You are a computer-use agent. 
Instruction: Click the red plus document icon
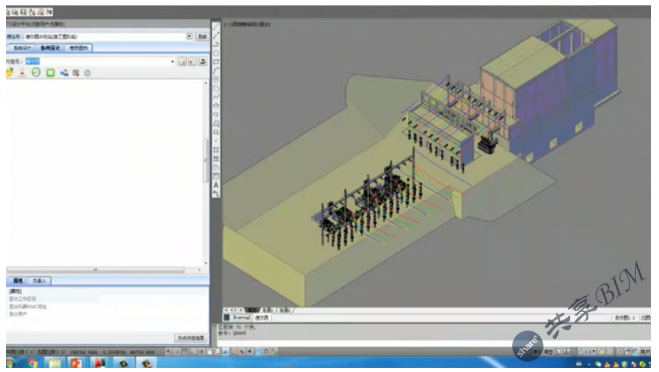pyautogui.click(x=22, y=73)
